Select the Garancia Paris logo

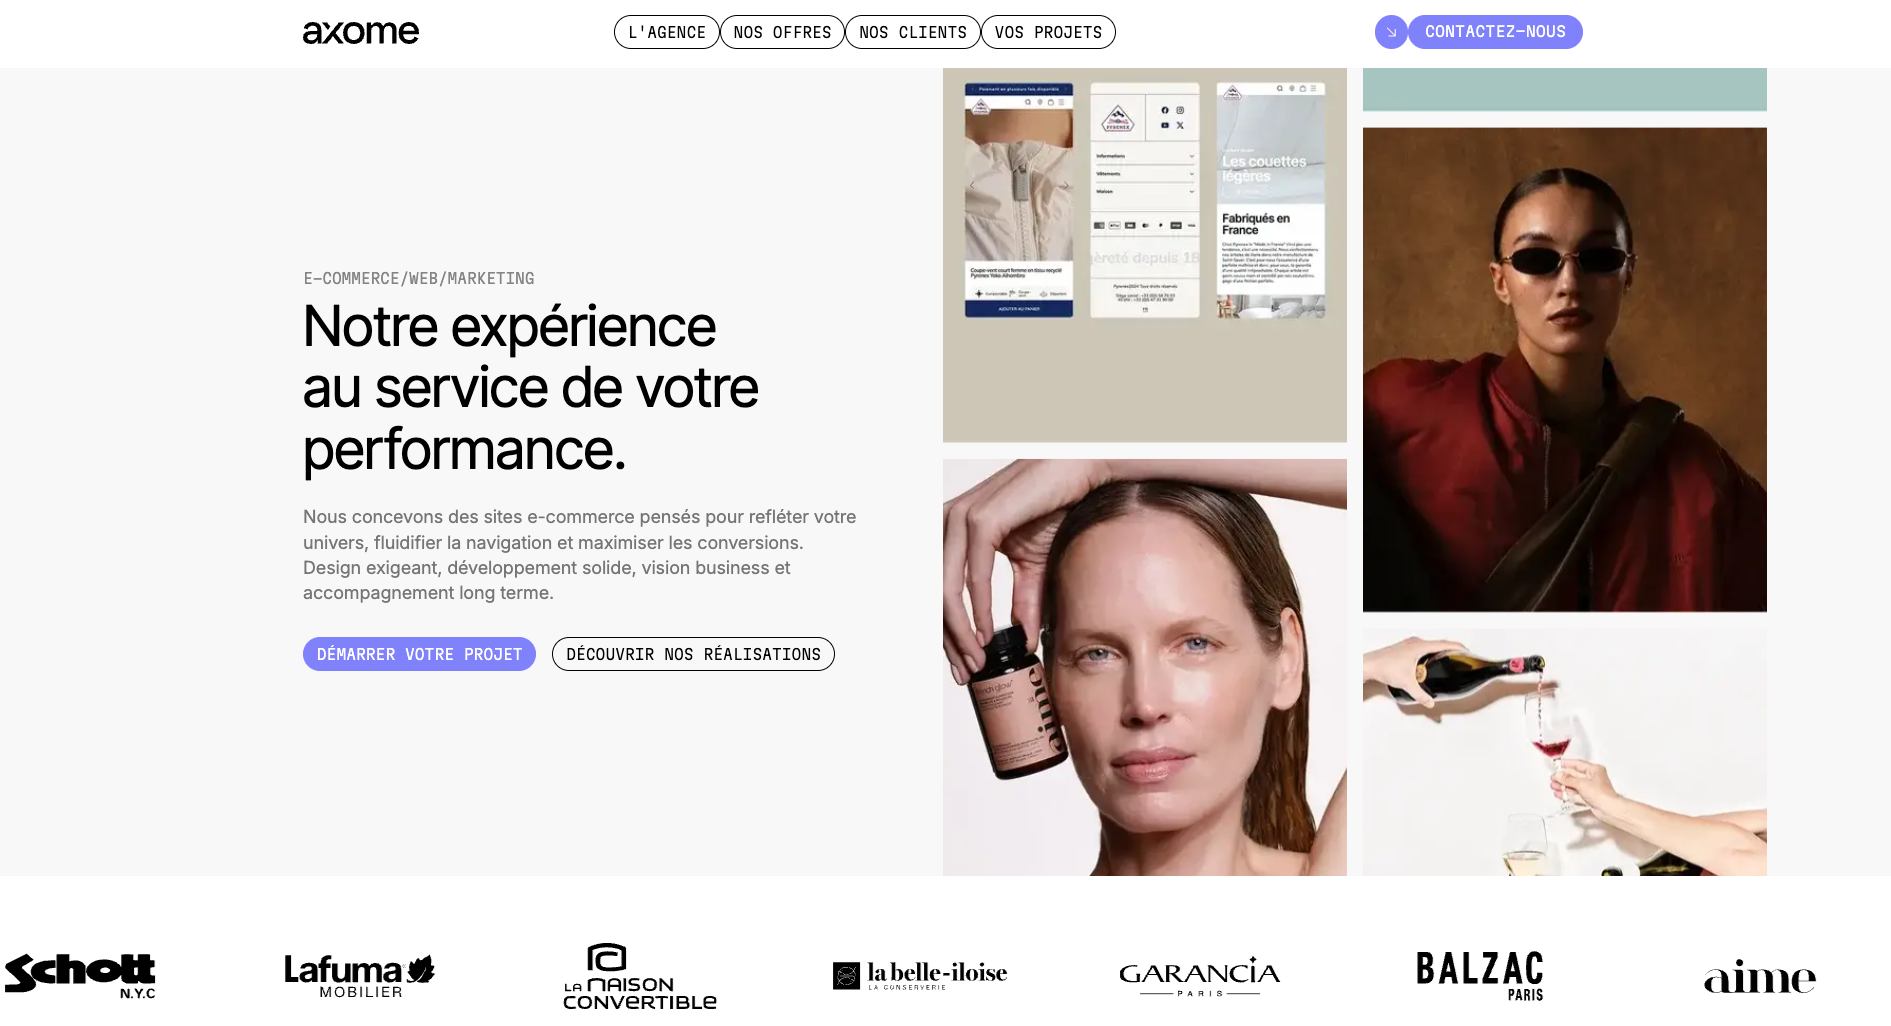1200,976
